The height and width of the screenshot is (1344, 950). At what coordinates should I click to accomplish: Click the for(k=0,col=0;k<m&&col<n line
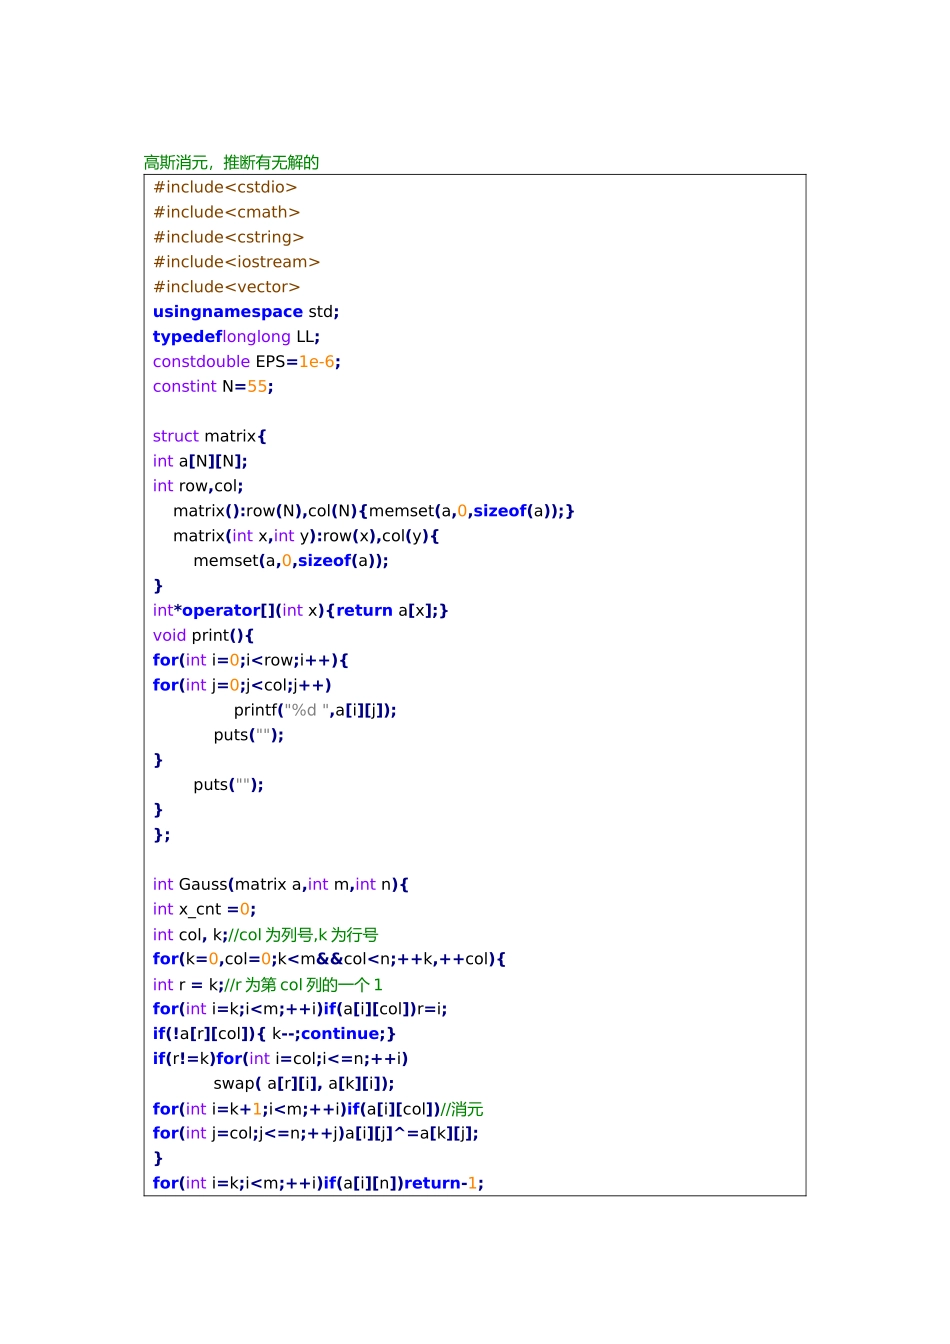click(x=330, y=959)
